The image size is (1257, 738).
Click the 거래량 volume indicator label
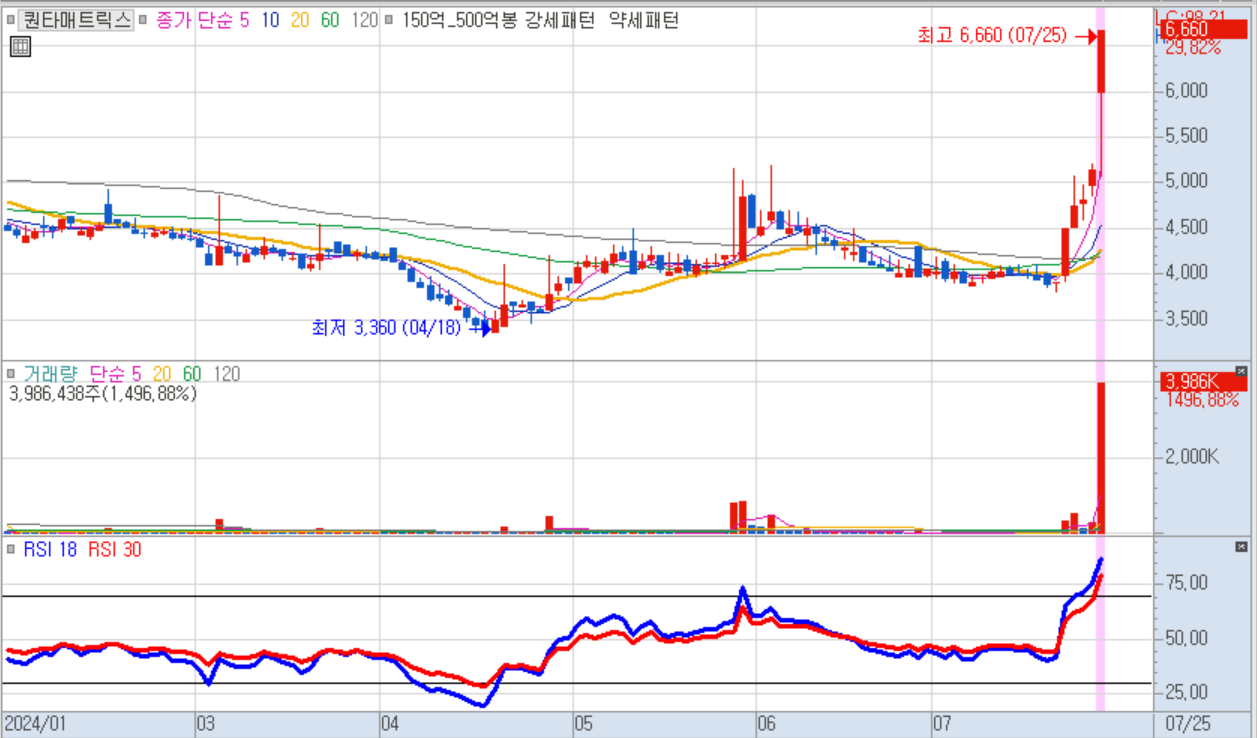[x=50, y=374]
